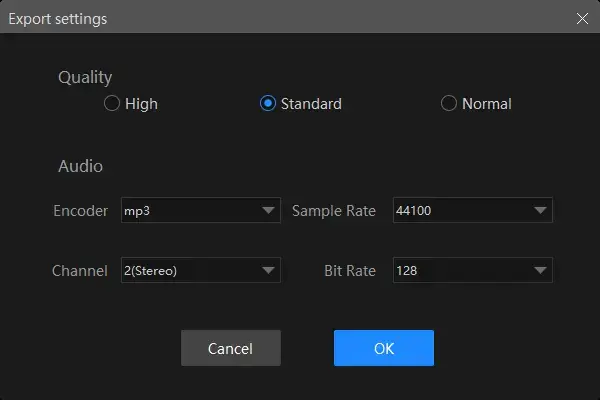Pick the Normal quality radio button
Viewport: 600px width, 400px height.
click(449, 104)
